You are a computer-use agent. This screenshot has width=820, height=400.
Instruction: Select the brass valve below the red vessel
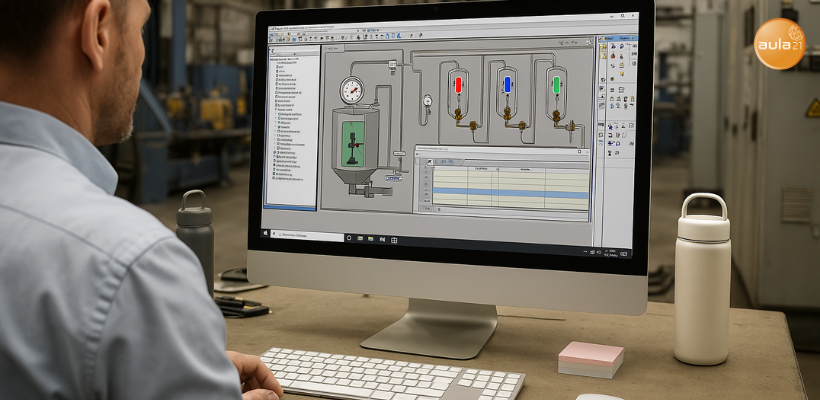459,114
